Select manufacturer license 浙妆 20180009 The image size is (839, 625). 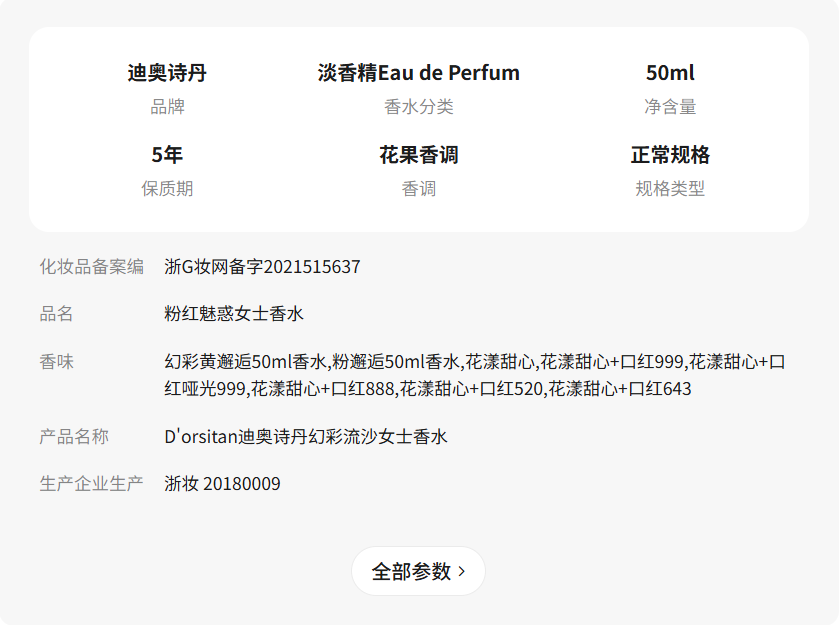pyautogui.click(x=222, y=484)
